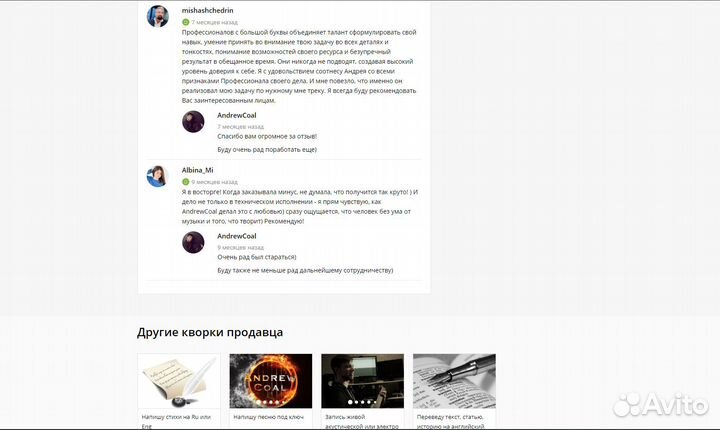Open 'Напишу песню под ключ' kwork title
Viewport: 720px width, 430px height.
[269, 417]
